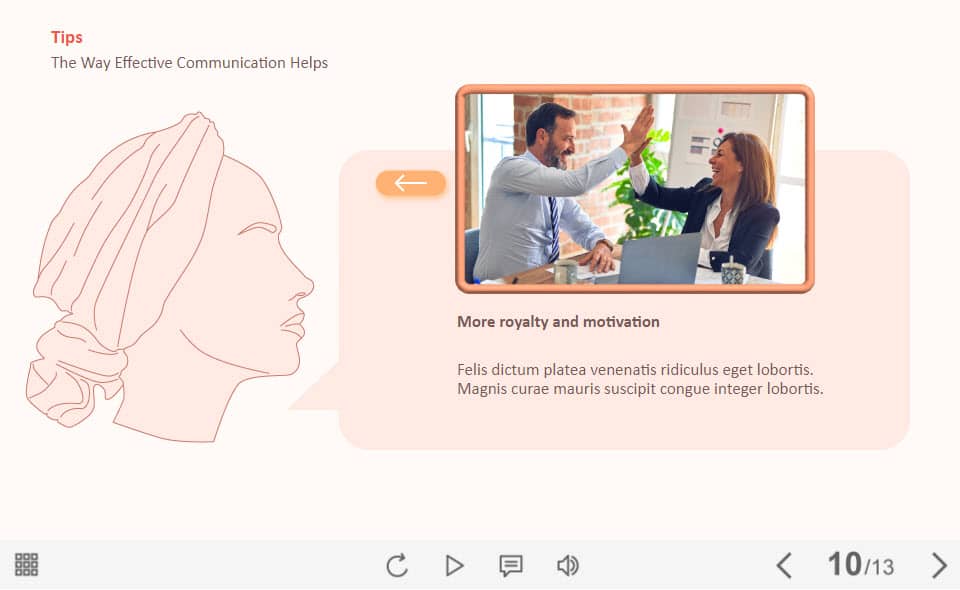Viewport: 960px width, 590px height.
Task: Go to next slide chevron
Action: click(x=939, y=565)
